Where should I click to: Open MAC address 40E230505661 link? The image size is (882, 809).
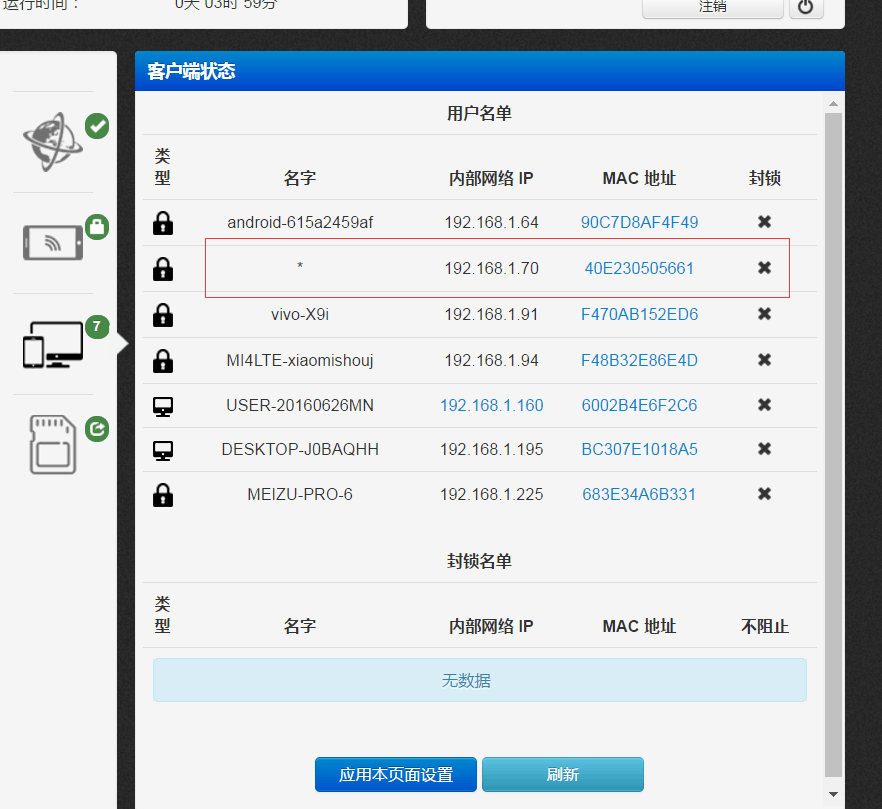[x=639, y=268]
